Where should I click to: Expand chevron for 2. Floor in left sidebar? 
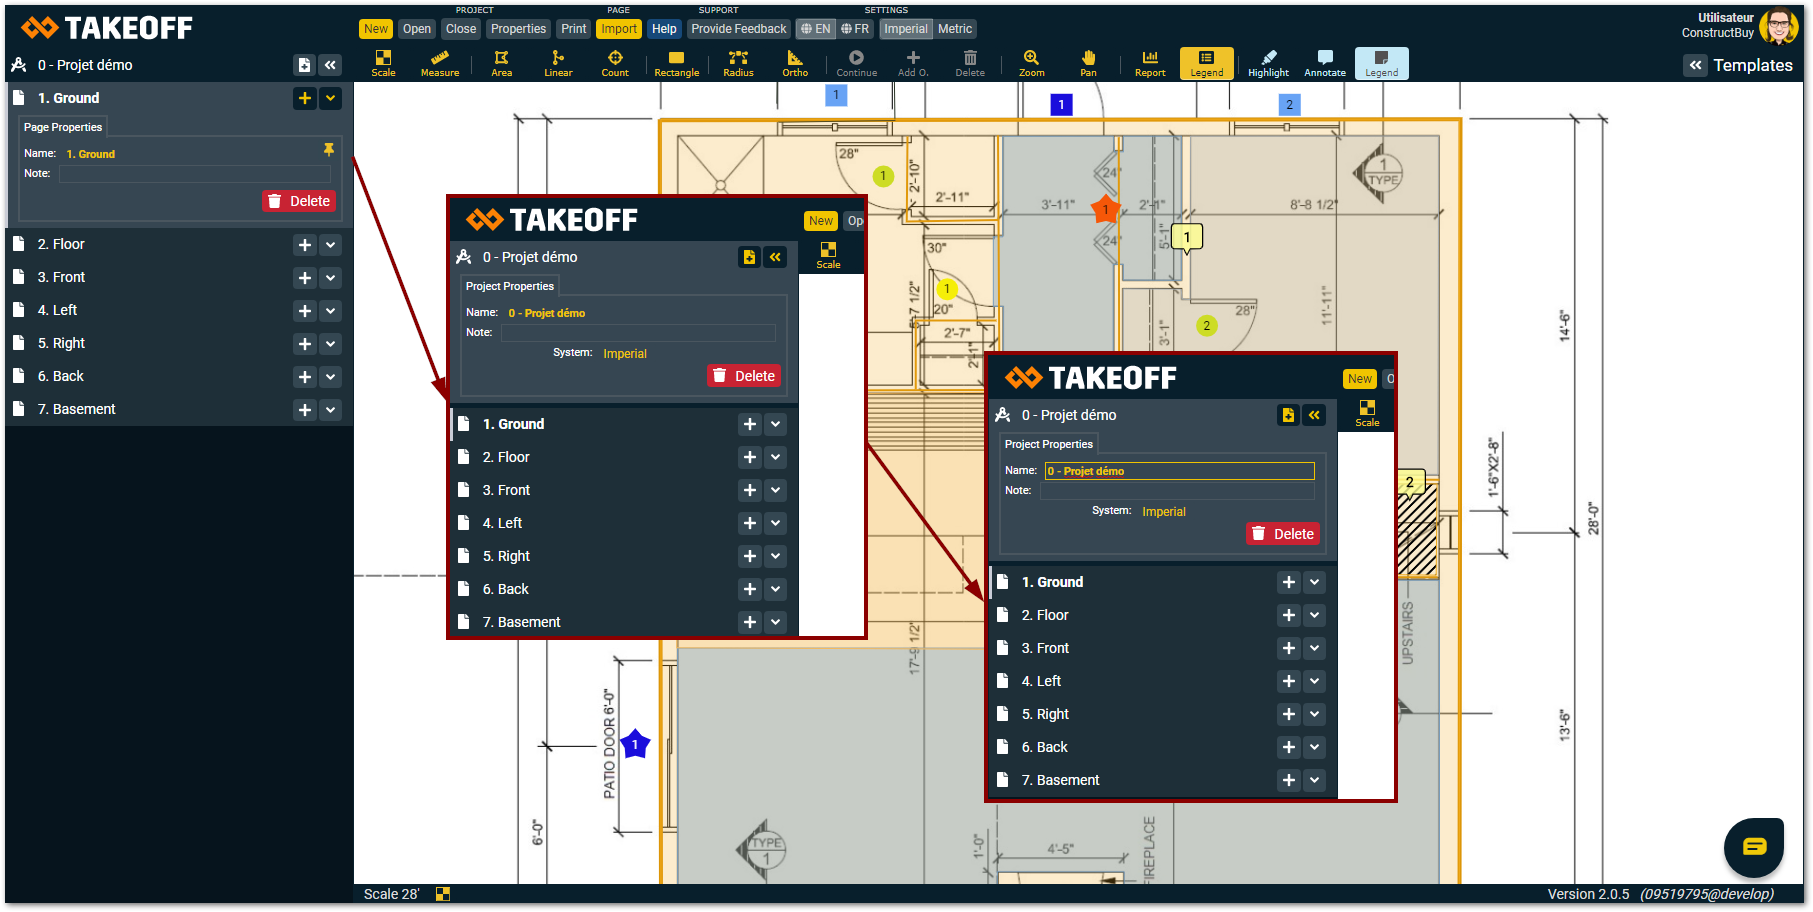click(331, 245)
